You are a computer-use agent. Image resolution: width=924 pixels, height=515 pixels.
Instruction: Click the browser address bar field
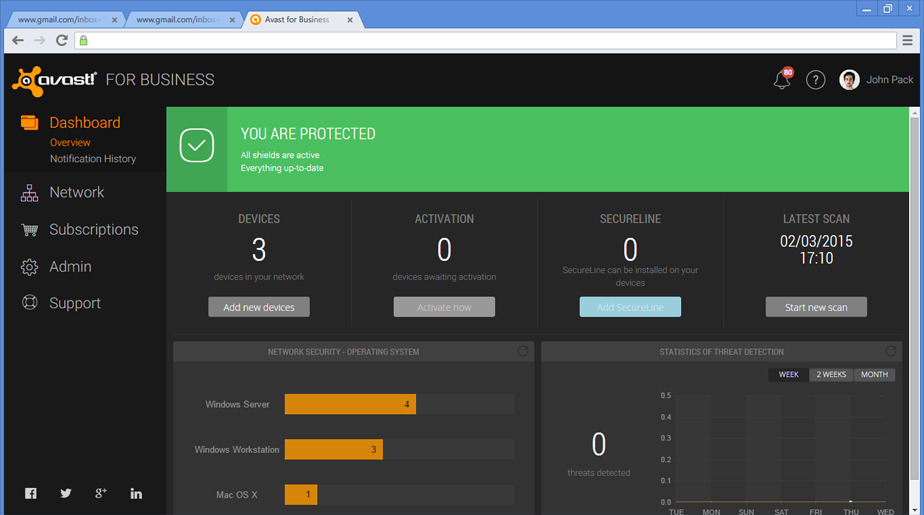[486, 40]
